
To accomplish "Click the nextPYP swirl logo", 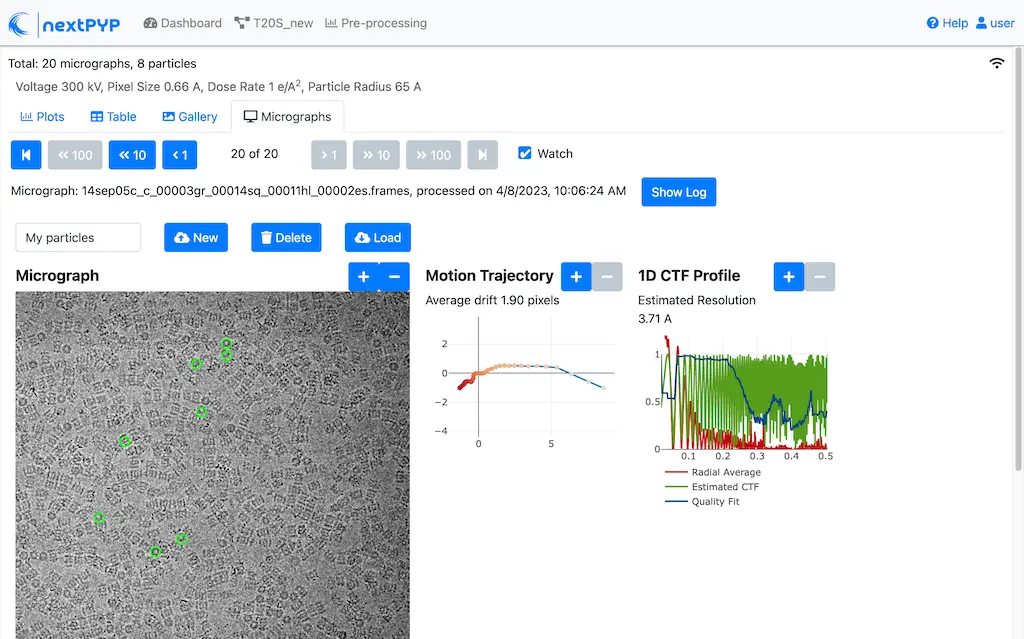I will tap(20, 23).
